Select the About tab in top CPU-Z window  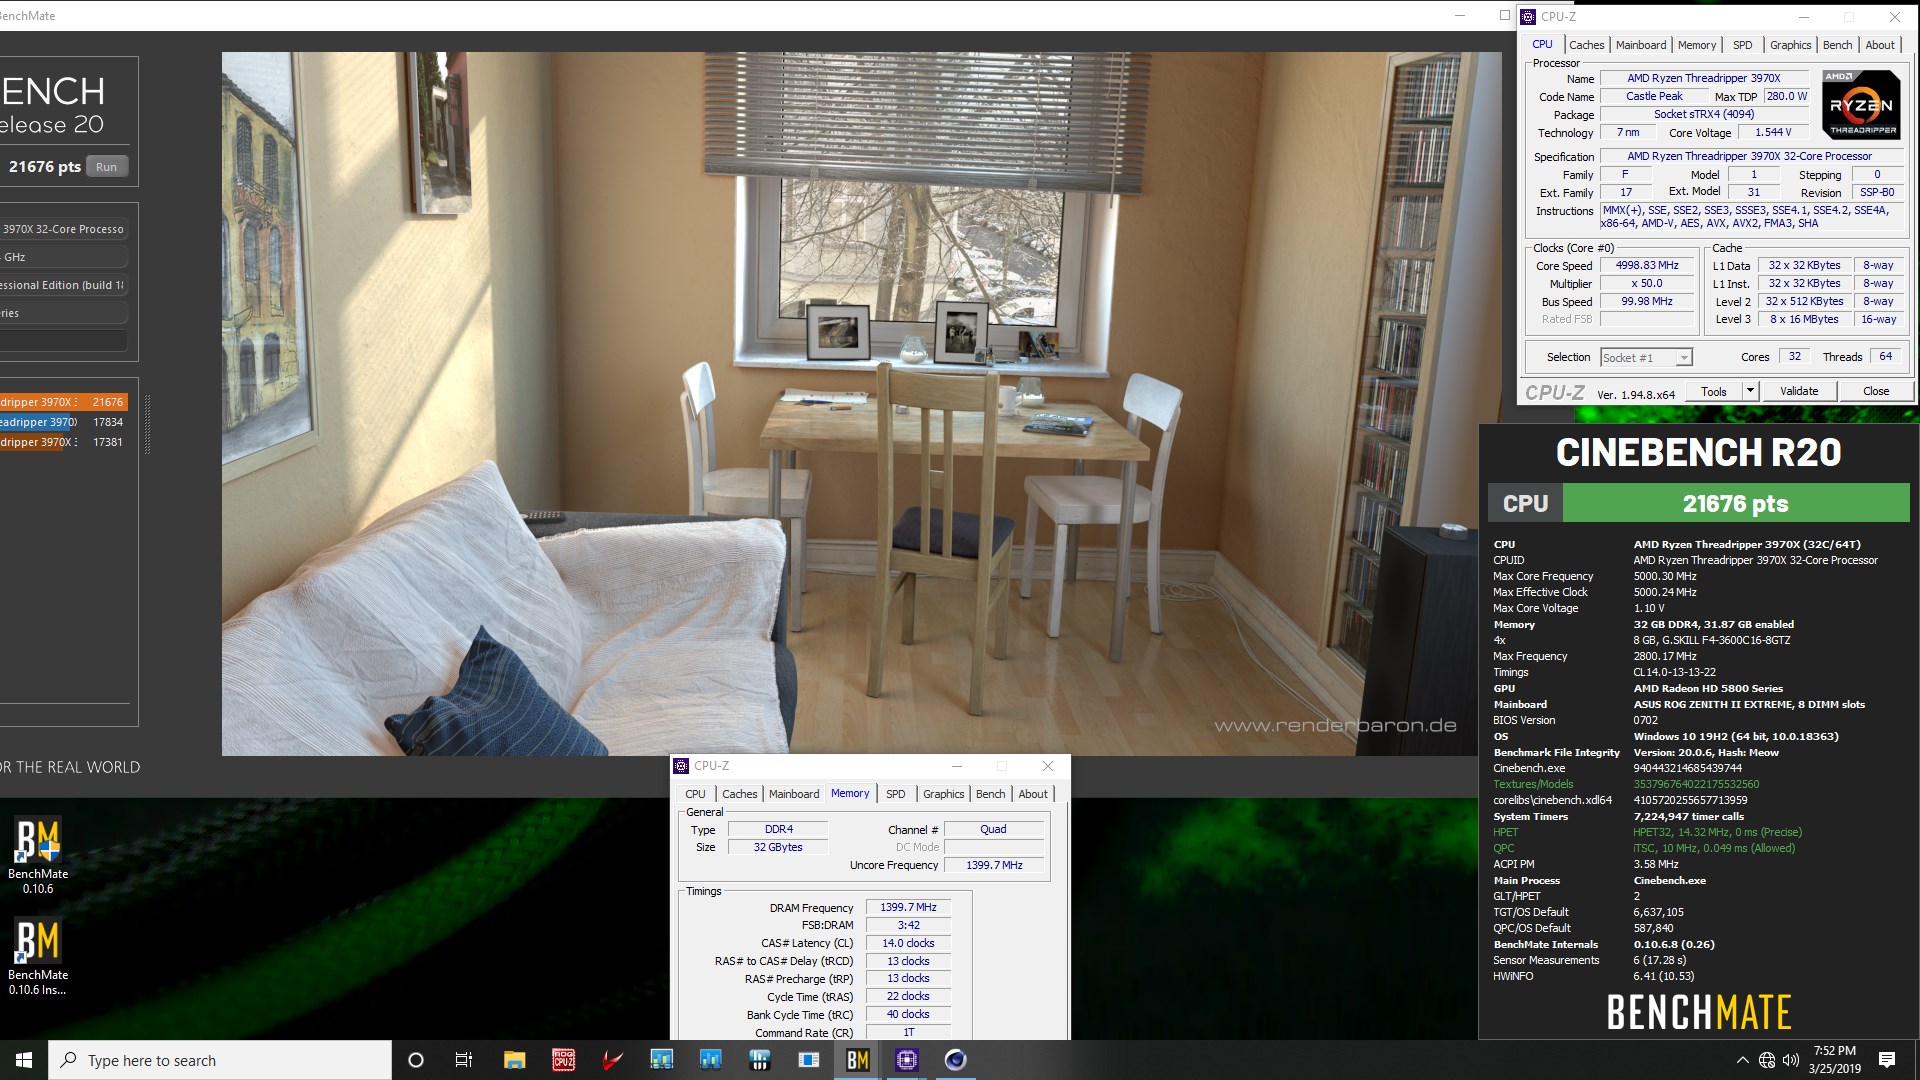tap(1880, 45)
